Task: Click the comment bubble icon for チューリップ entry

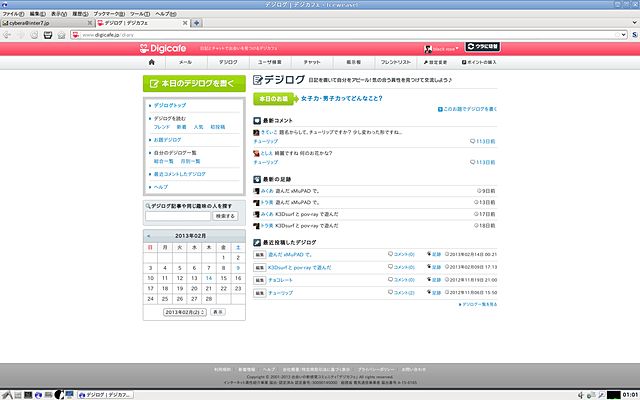Action: point(389,294)
